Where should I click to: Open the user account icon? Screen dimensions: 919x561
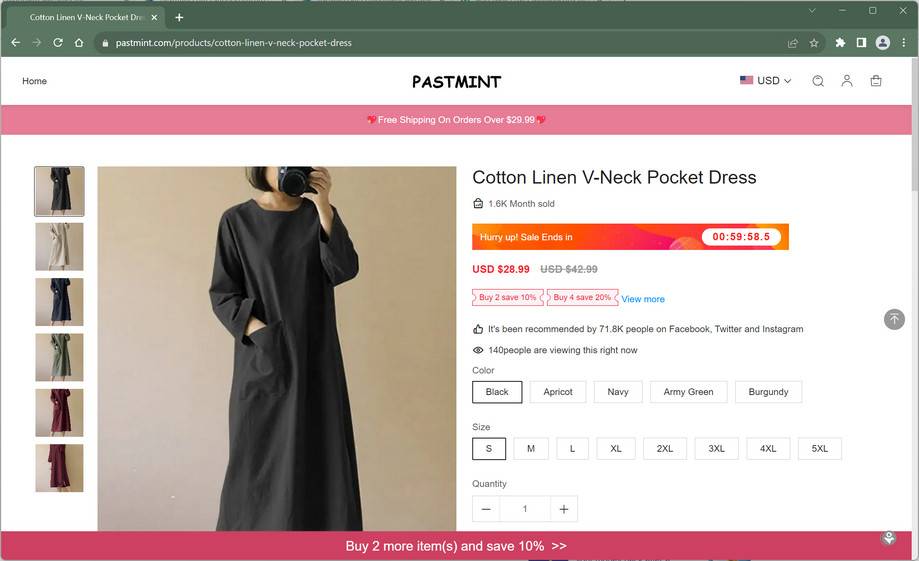[847, 81]
